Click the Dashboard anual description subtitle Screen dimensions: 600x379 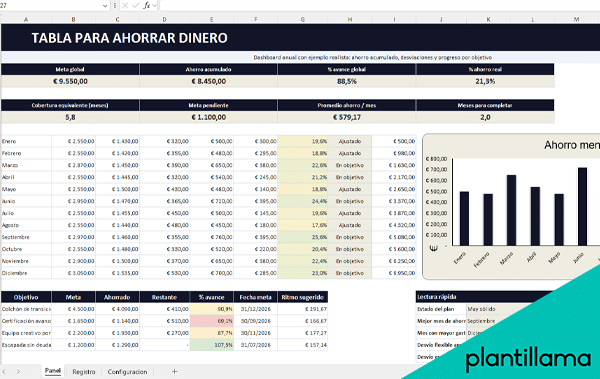(x=373, y=57)
